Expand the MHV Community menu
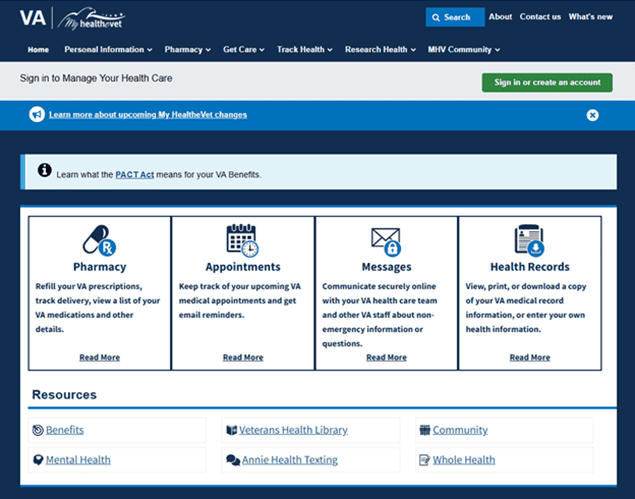Screen dimensions: 635x499 [x=464, y=49]
